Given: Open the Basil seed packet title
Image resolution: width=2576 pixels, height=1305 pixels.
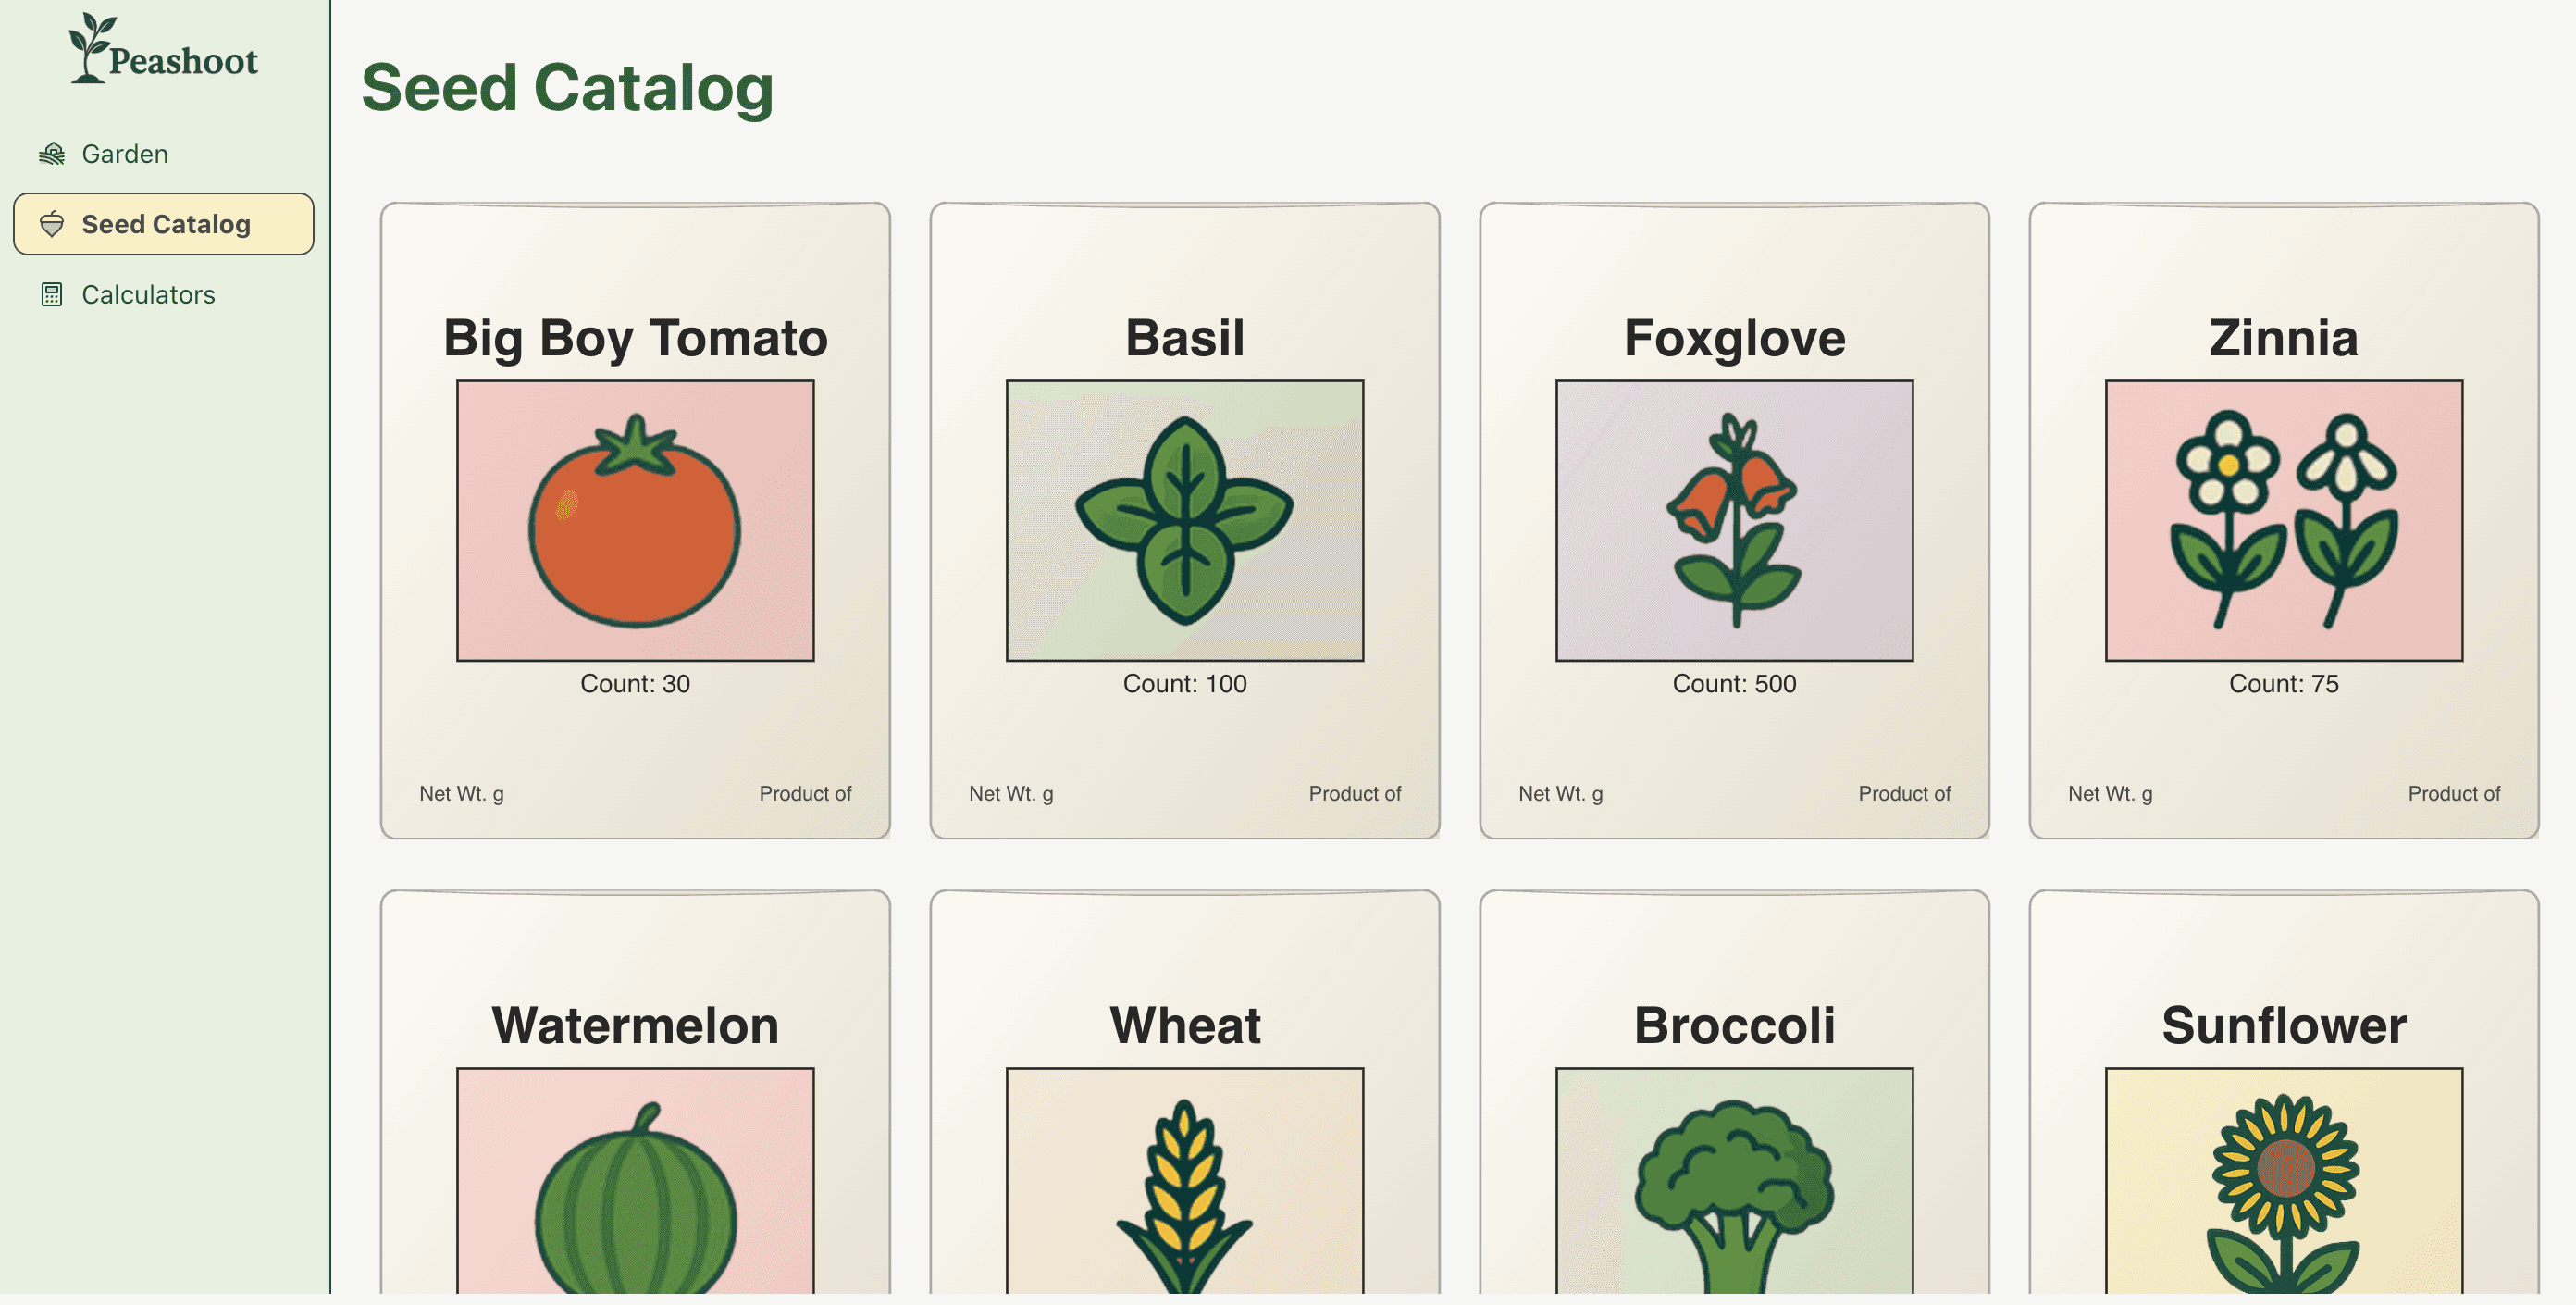Looking at the screenshot, I should pyautogui.click(x=1185, y=338).
